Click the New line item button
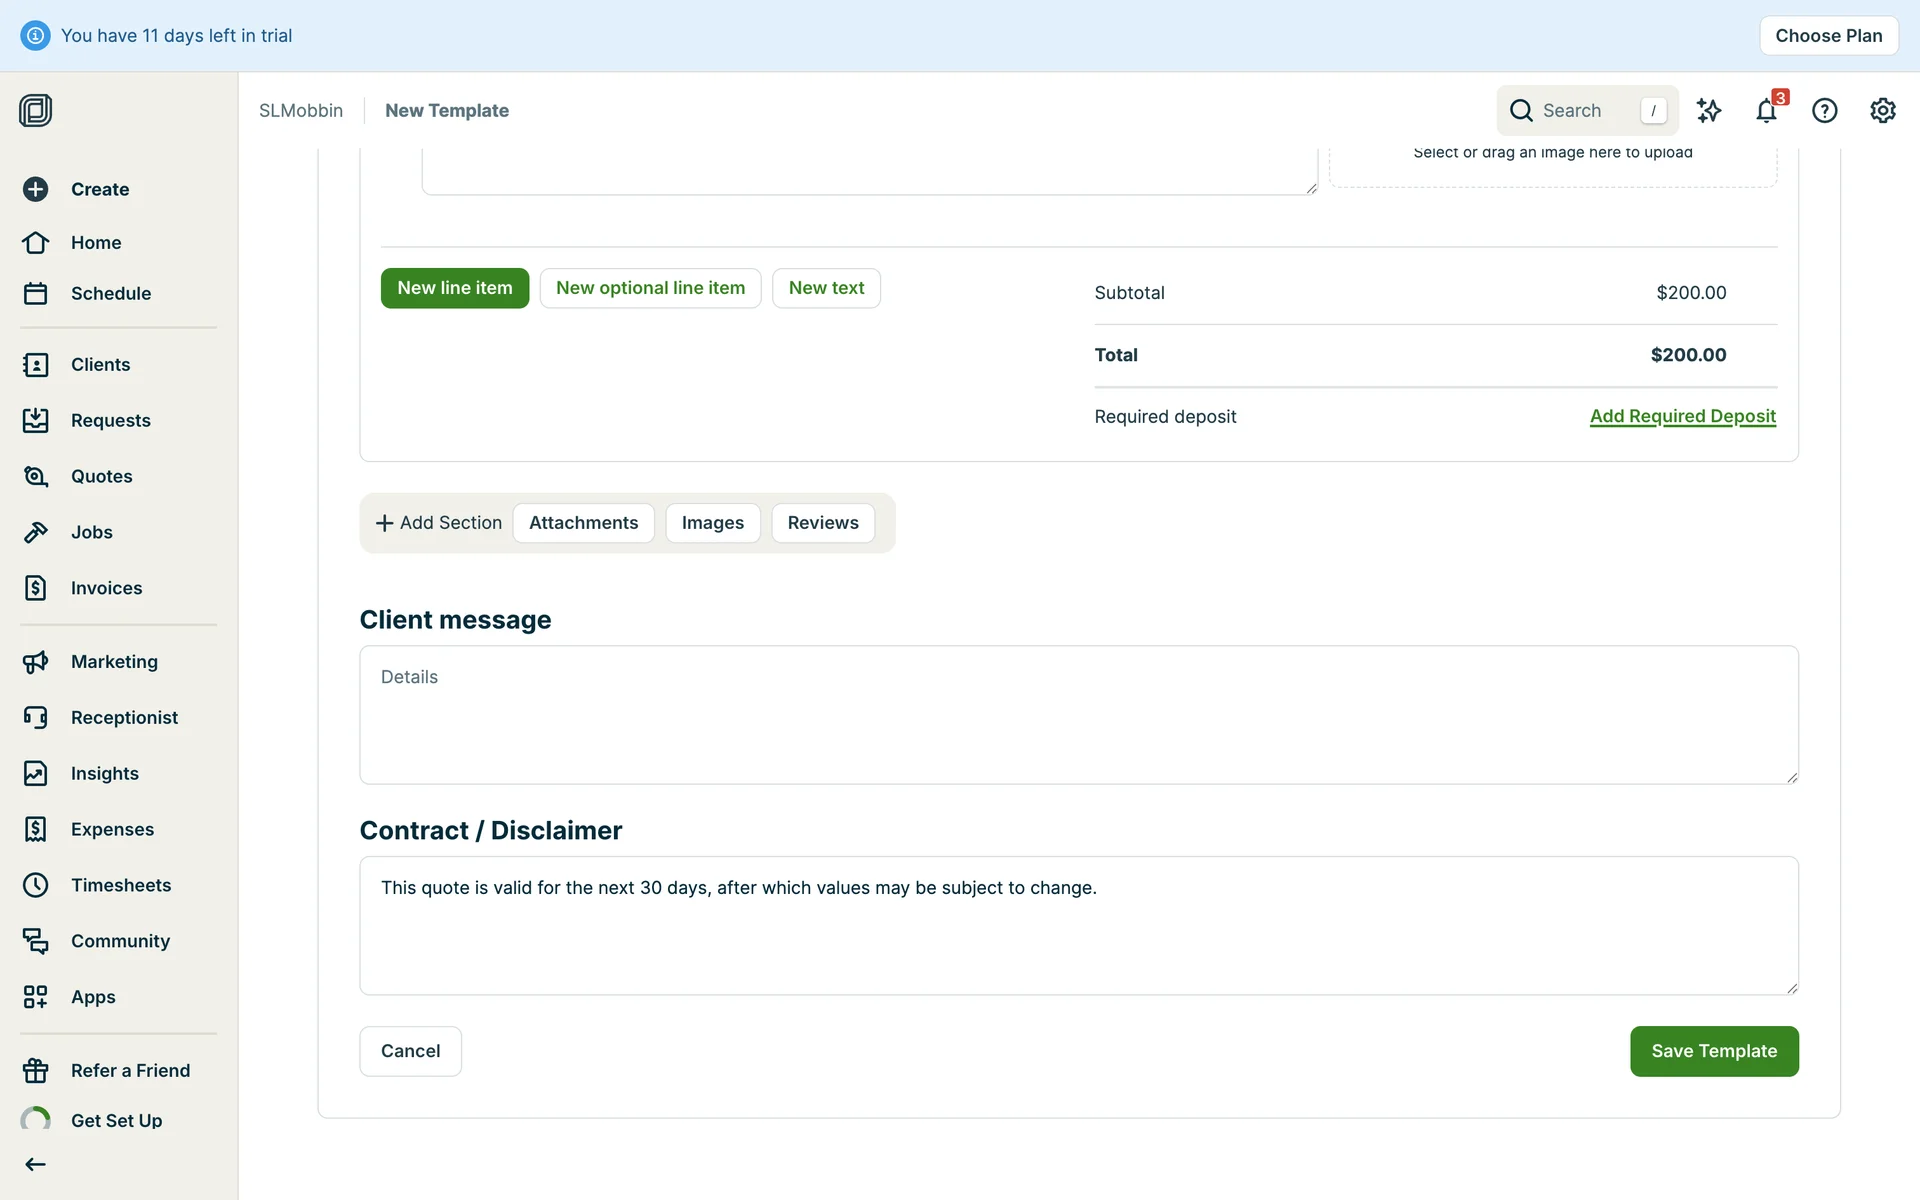This screenshot has width=1920, height=1200. (454, 288)
